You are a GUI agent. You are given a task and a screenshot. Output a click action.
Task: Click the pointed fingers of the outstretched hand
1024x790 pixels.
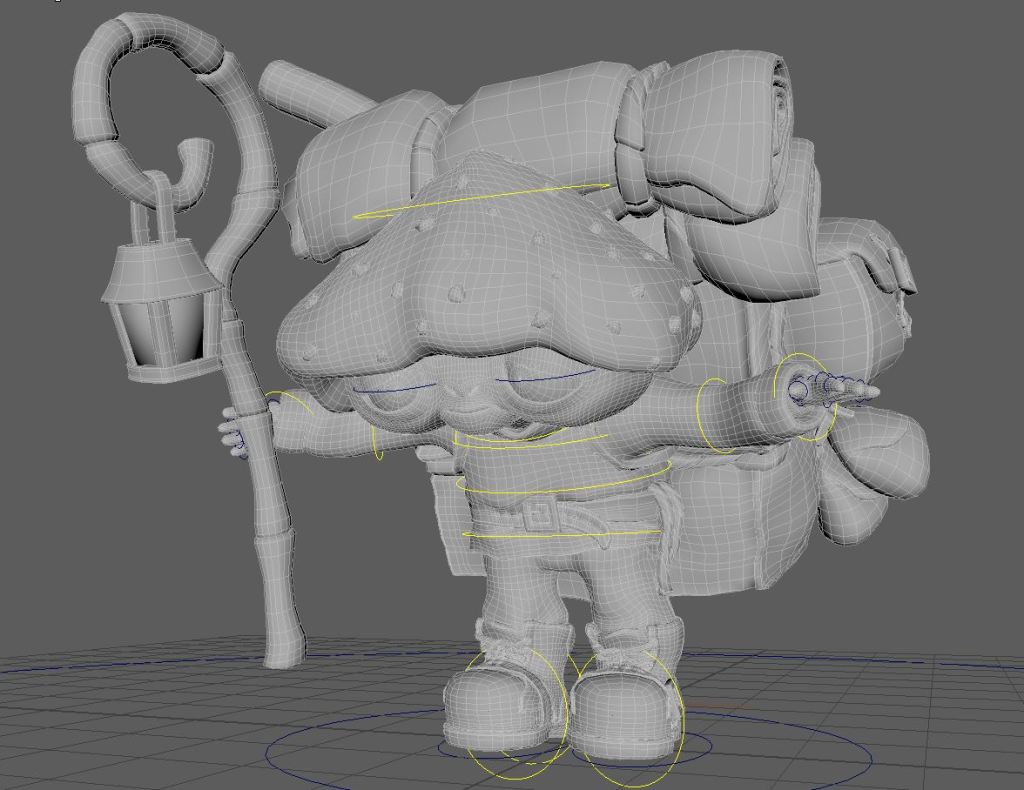coord(850,388)
